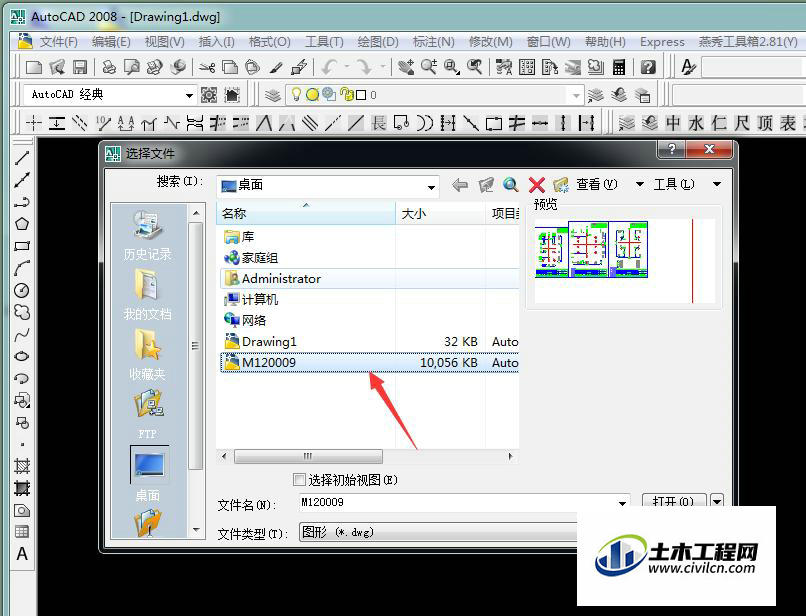Click the New drawing toolbar icon
Screen dimensions: 806x616
(x=34, y=67)
